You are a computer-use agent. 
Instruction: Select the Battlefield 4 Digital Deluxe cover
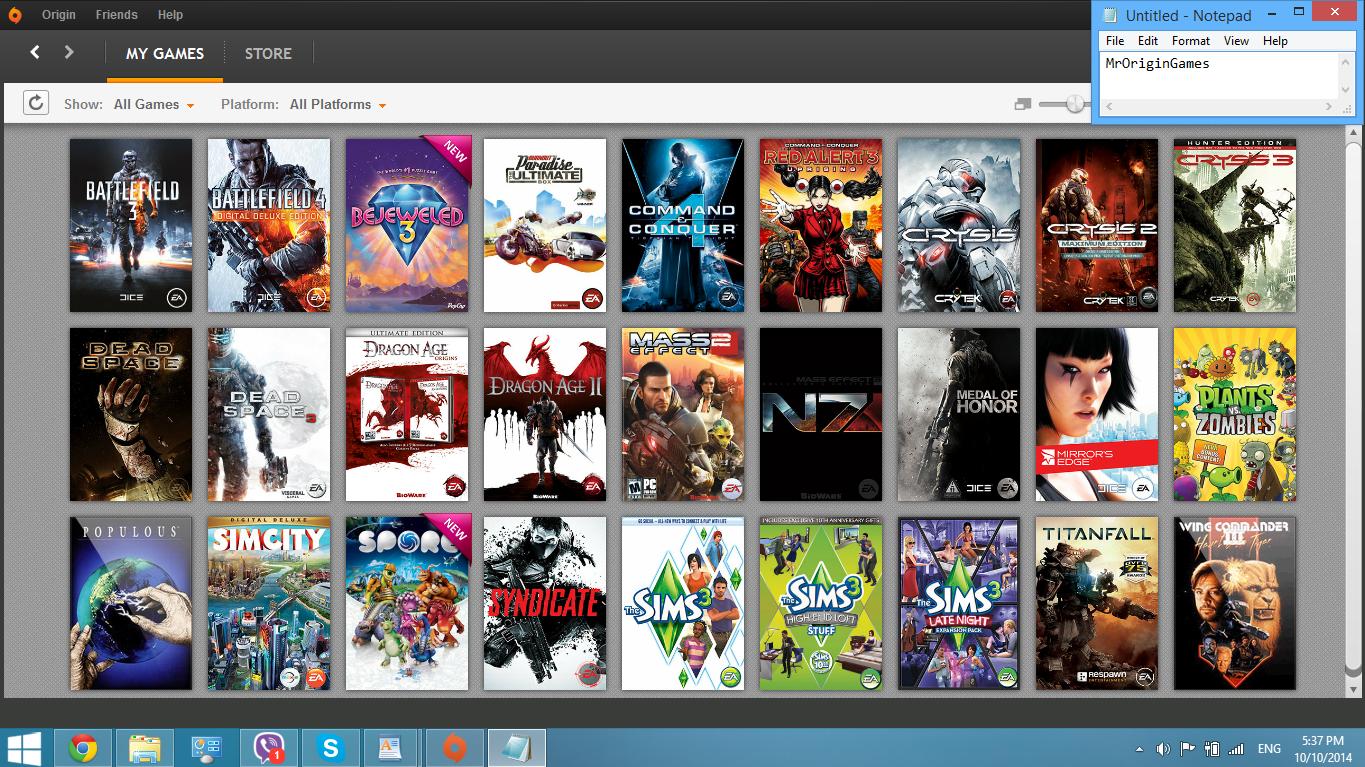tap(269, 225)
